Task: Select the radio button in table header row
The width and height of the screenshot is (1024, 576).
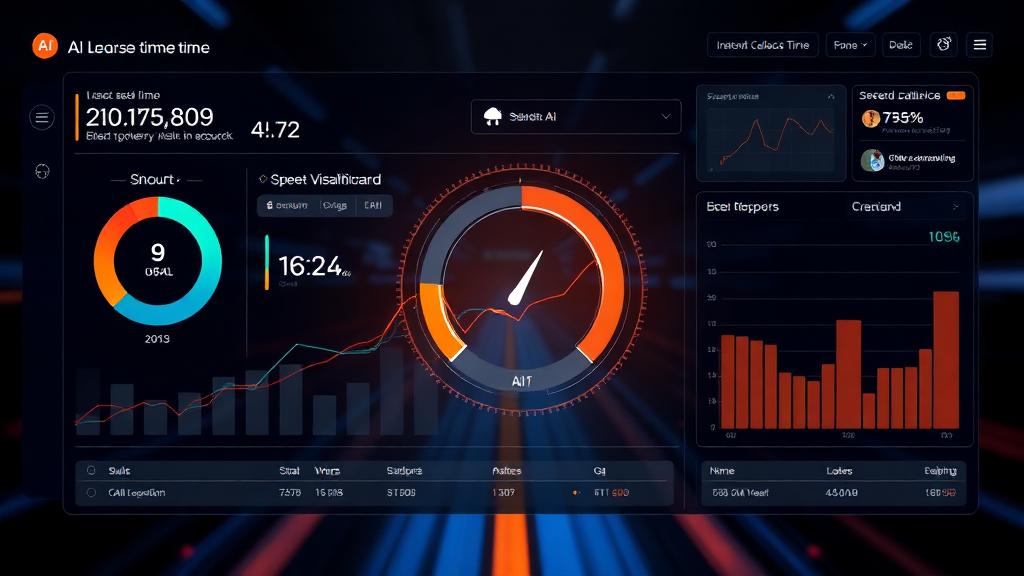Action: [91, 470]
